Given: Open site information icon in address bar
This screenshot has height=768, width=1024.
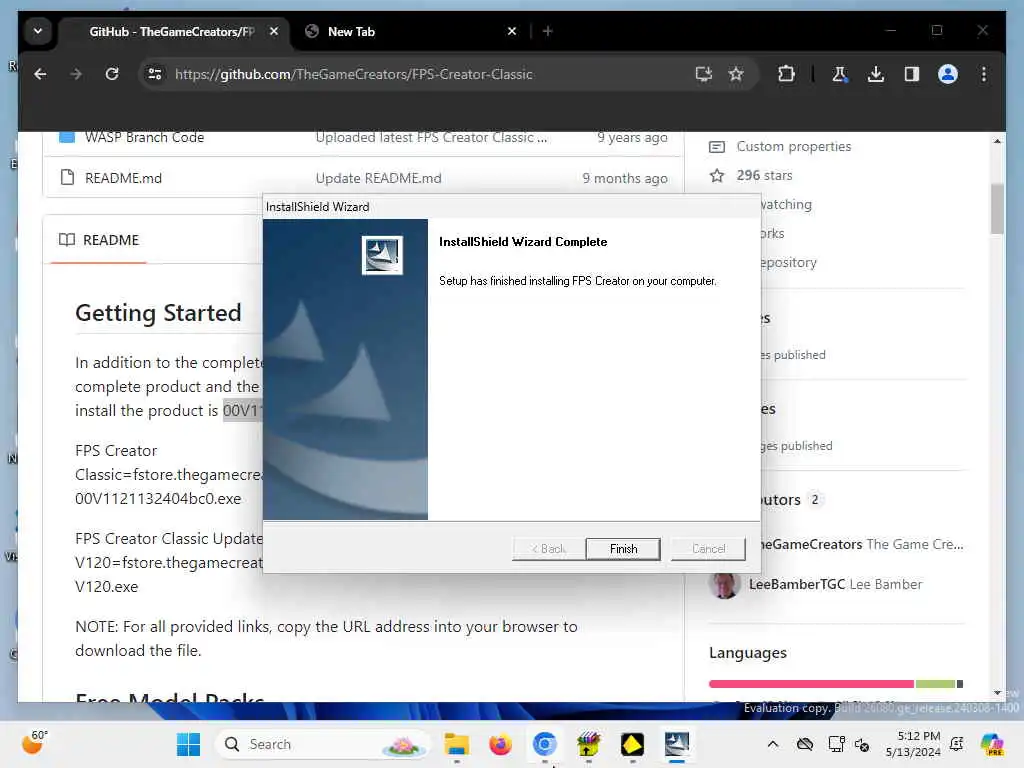Looking at the screenshot, I should 155,74.
